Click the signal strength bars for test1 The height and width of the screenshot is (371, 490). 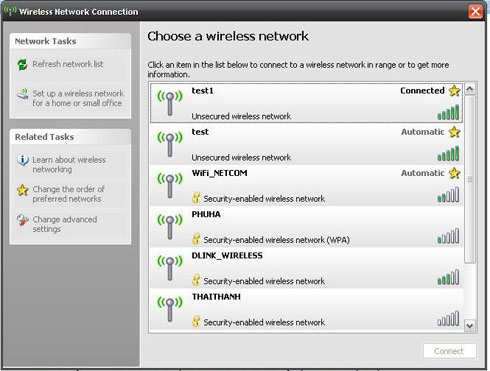pos(448,112)
